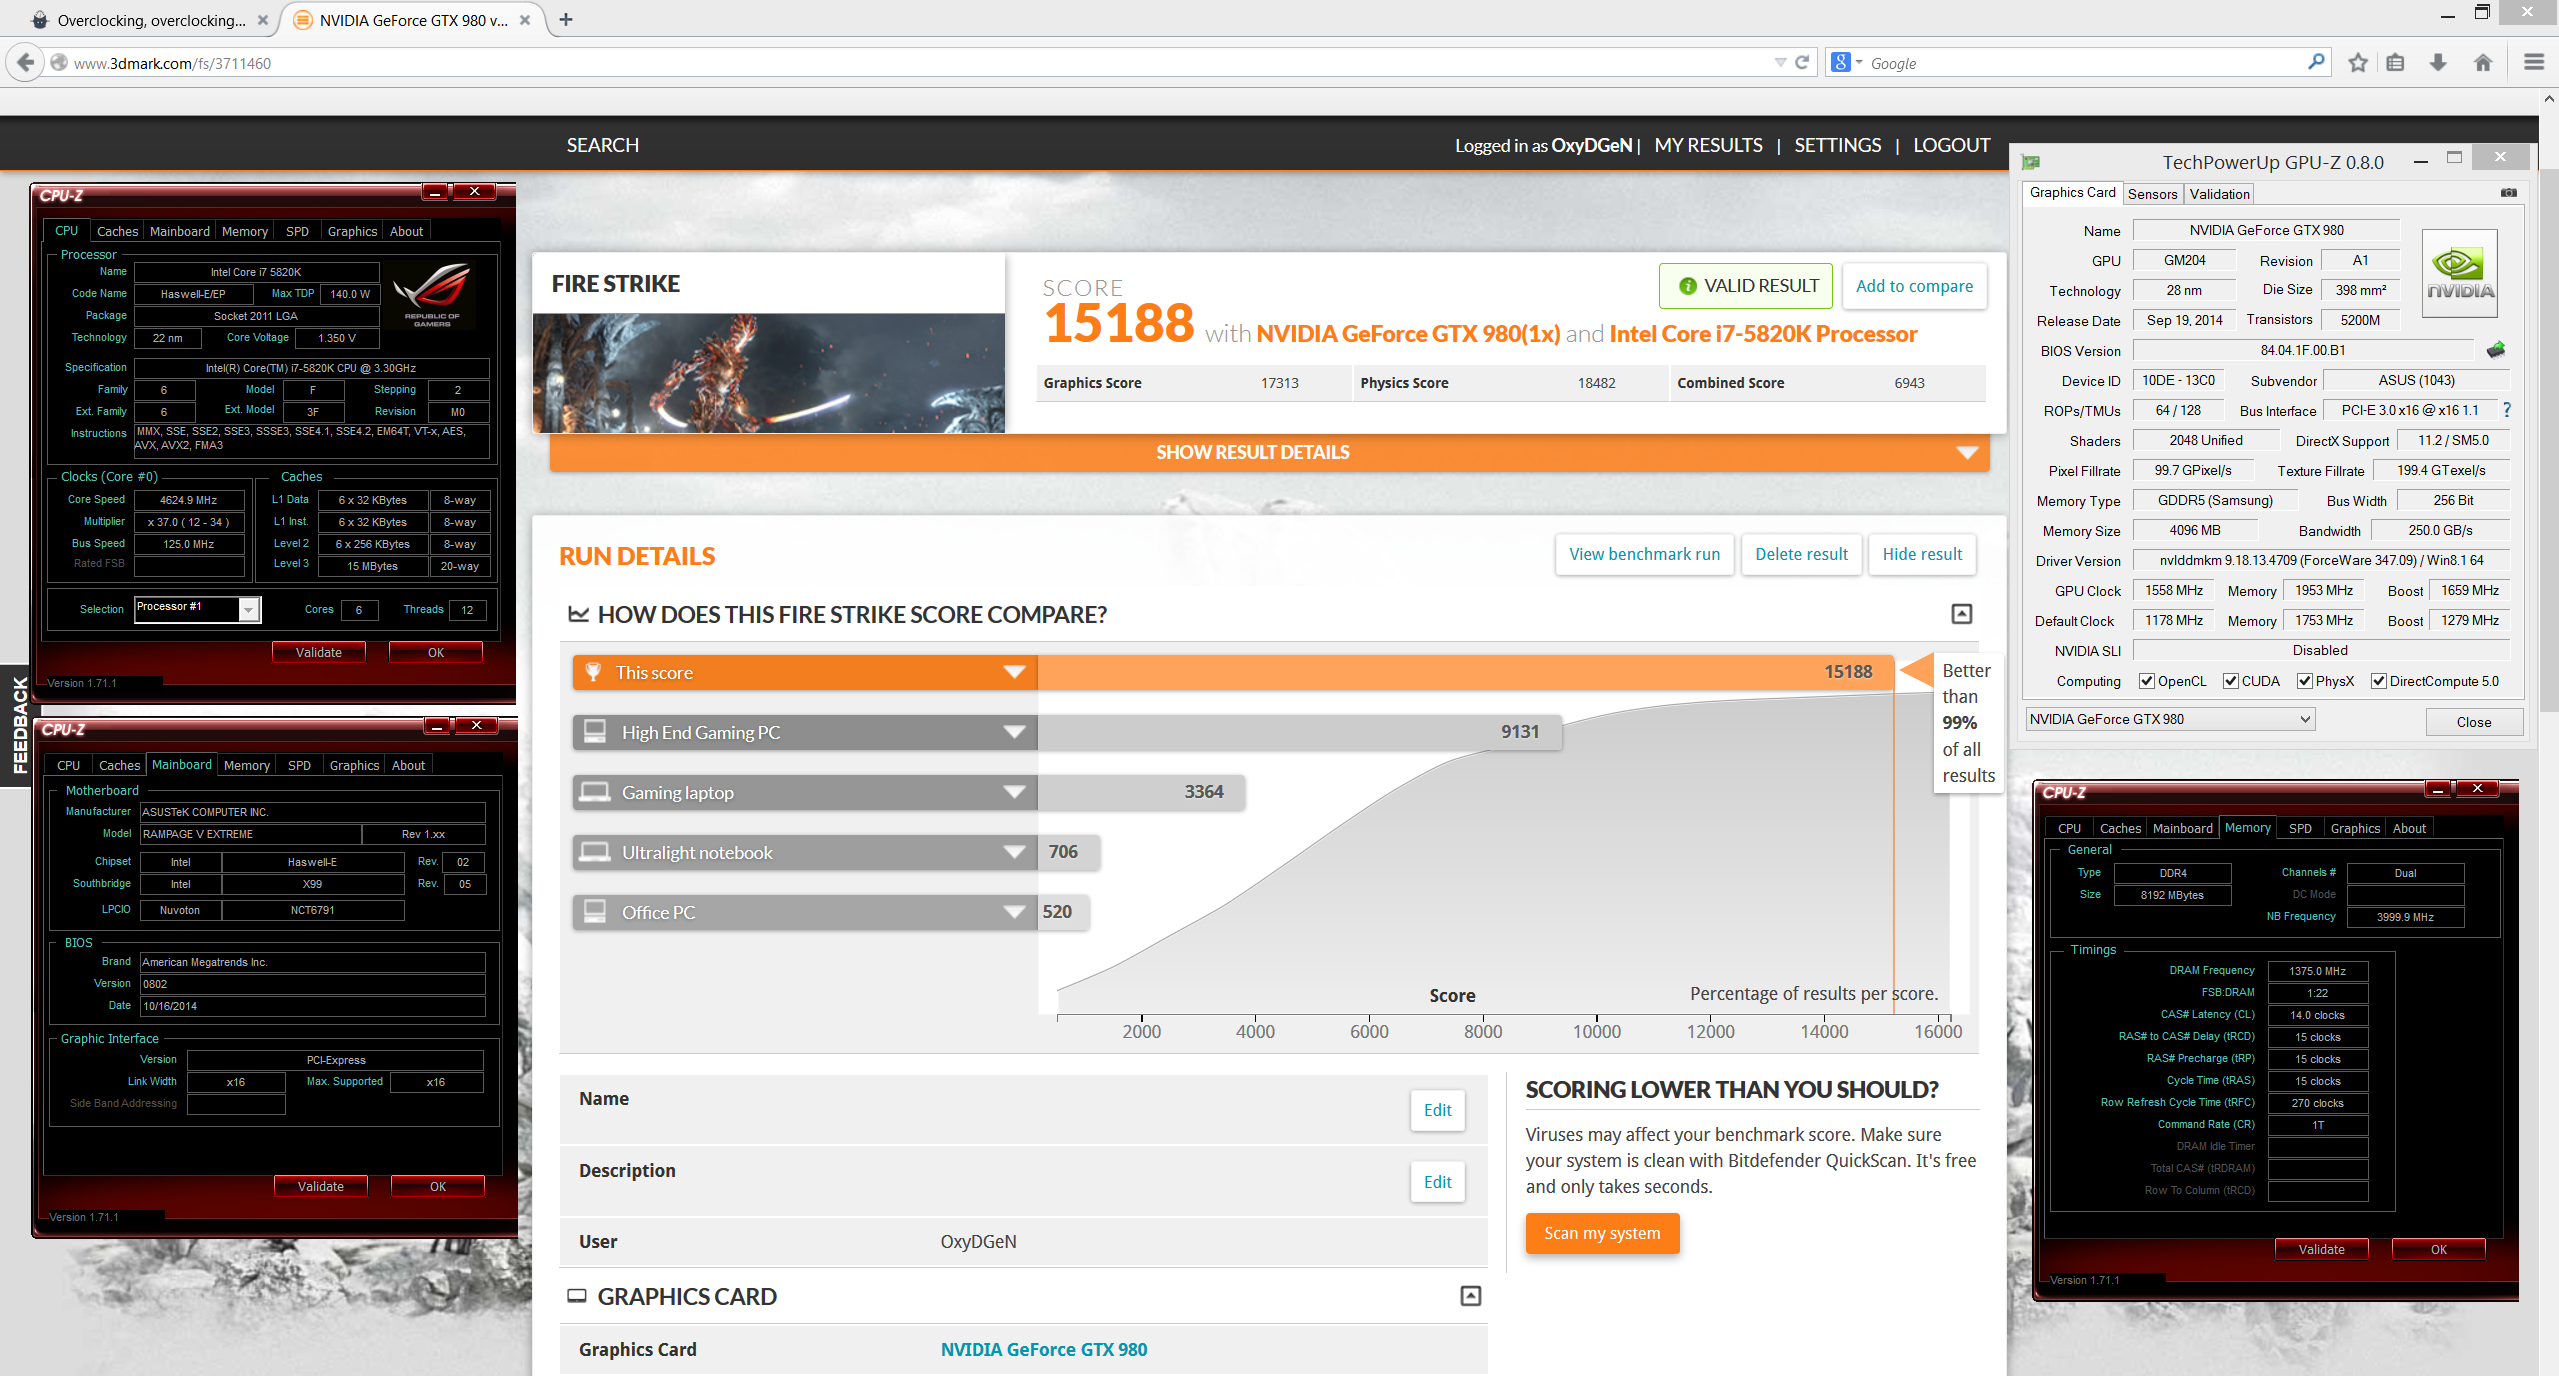Image resolution: width=2559 pixels, height=1376 pixels.
Task: Expand Show Result Details bar
Action: click(1269, 452)
